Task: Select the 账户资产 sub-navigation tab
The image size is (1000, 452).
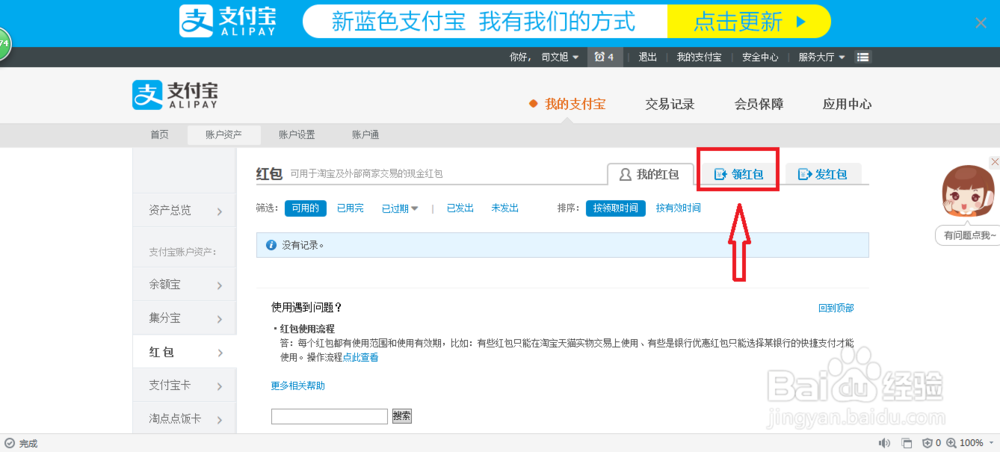Action: pyautogui.click(x=224, y=135)
